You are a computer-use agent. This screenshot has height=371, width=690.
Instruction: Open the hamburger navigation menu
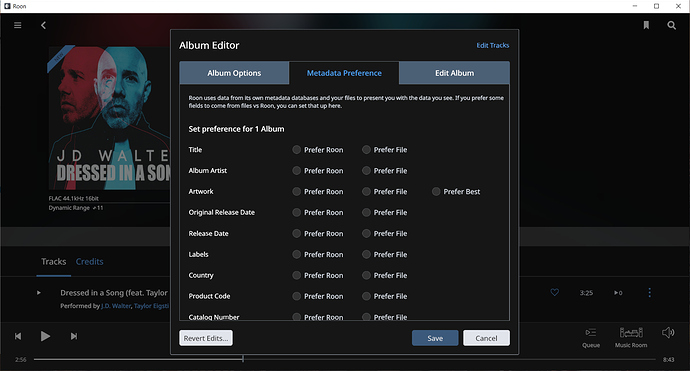point(18,26)
